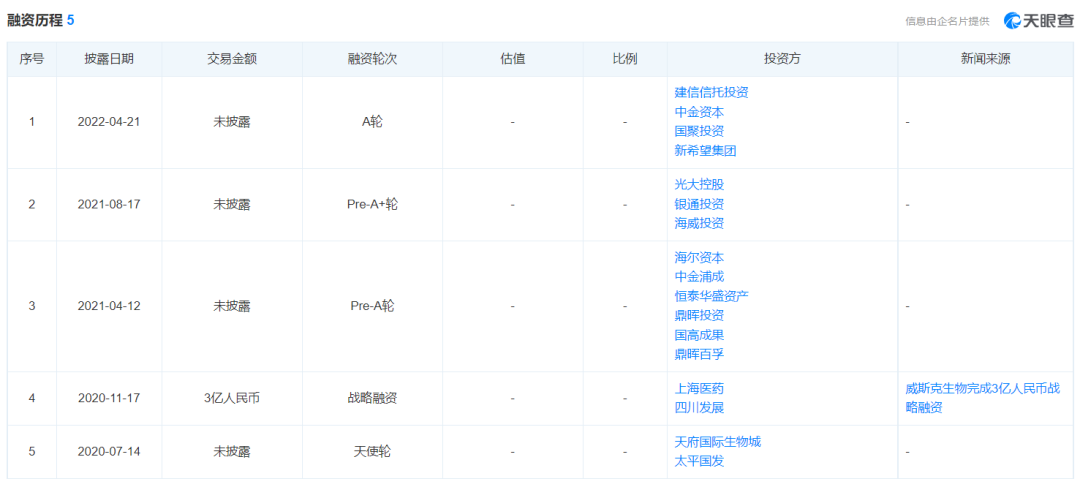
Task: Open 建信信托投资 investor link
Action: (x=711, y=92)
